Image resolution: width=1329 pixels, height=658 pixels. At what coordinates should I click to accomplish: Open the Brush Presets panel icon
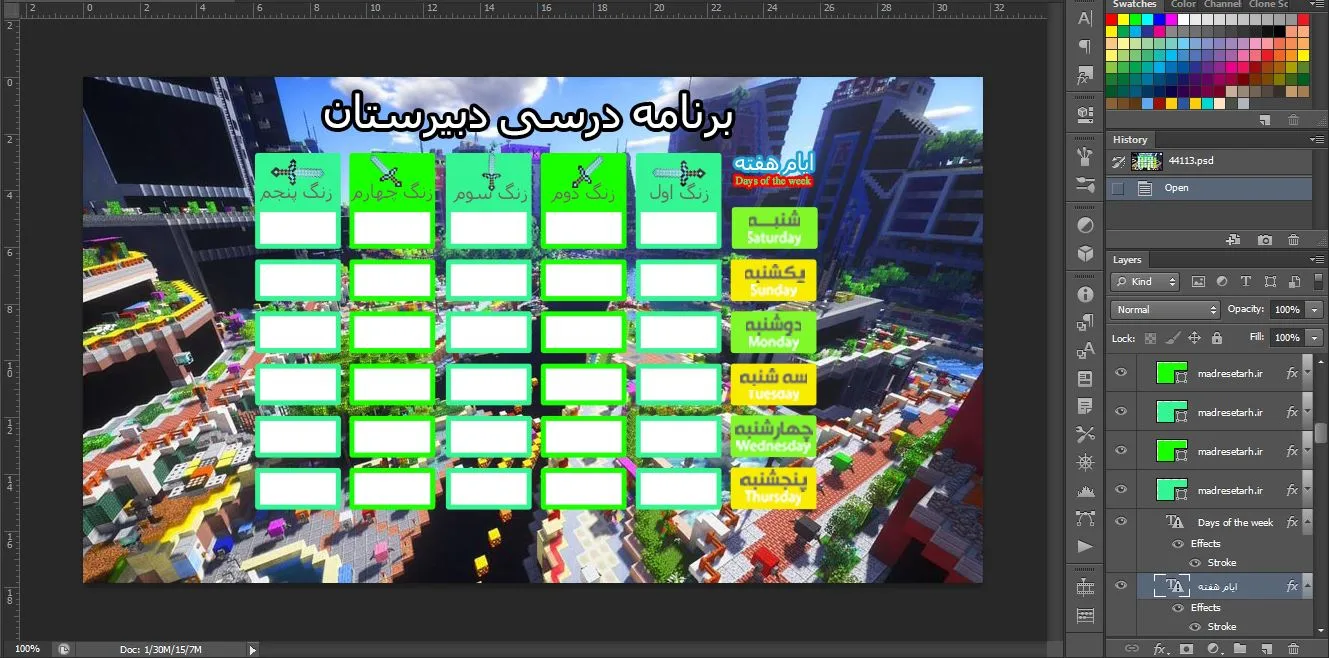pyautogui.click(x=1085, y=185)
